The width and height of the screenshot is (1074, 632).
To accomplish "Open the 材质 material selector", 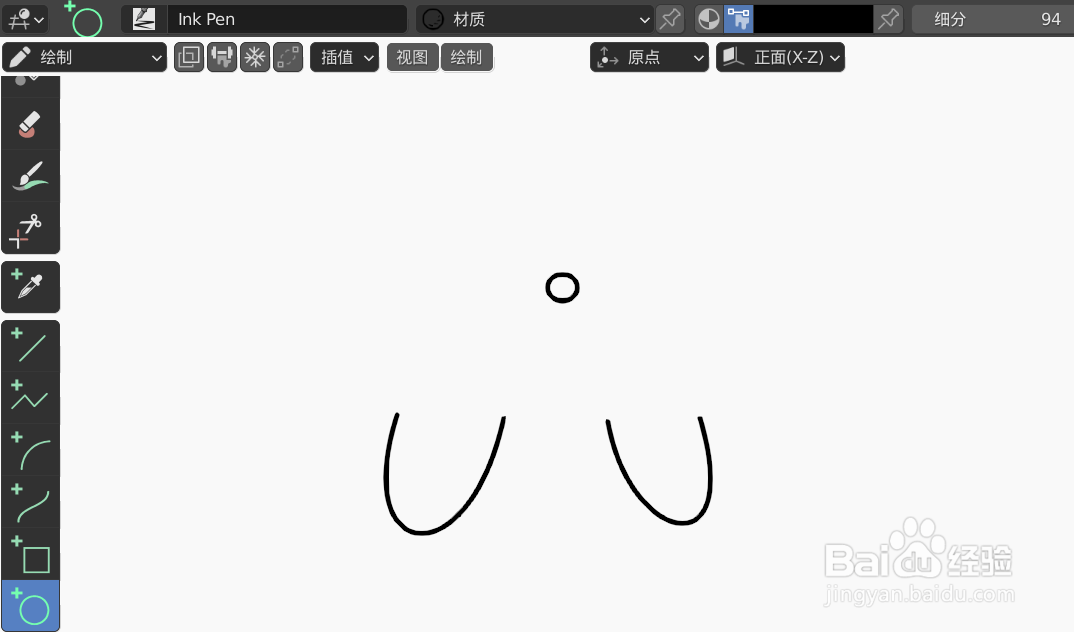I will pos(535,19).
